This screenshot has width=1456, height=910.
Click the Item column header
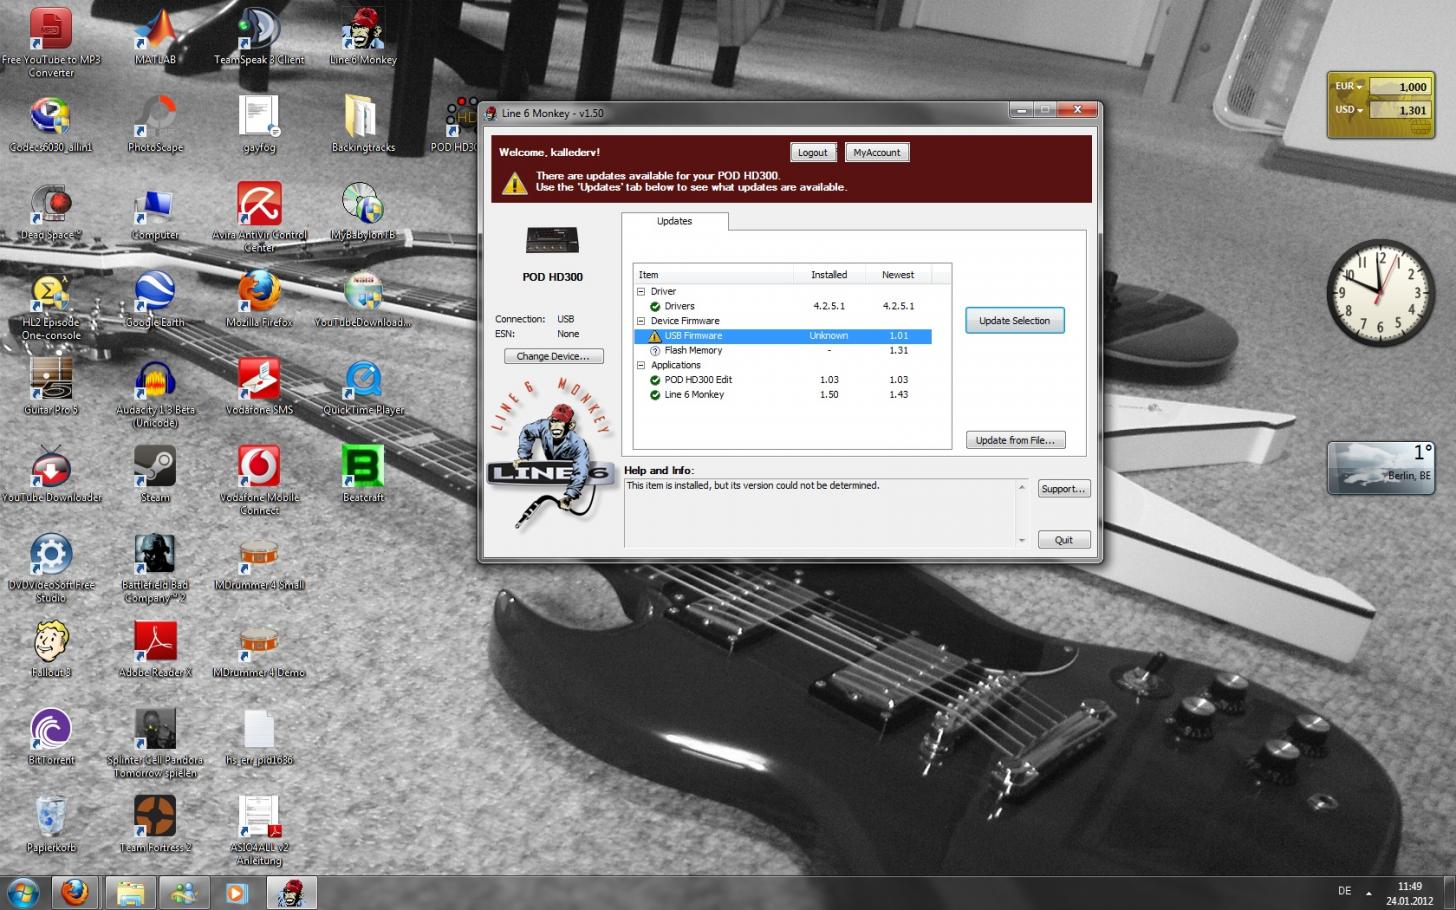(x=714, y=275)
